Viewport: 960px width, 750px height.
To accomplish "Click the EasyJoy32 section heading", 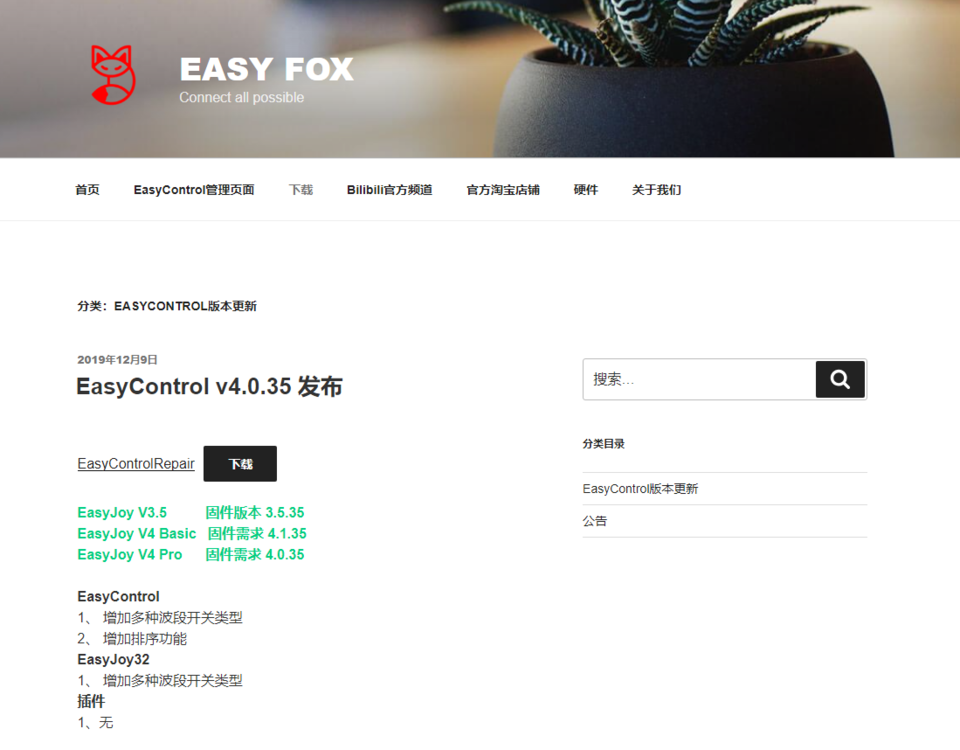I will point(113,659).
